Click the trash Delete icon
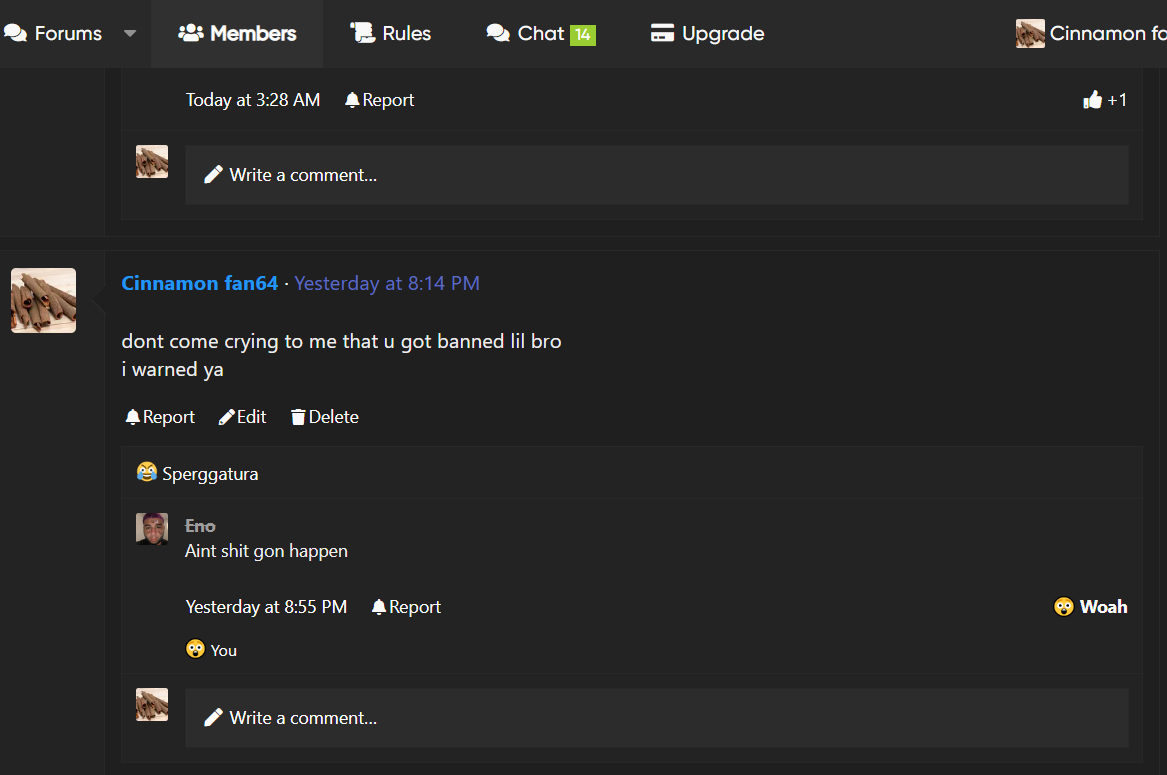Viewport: 1167px width, 775px height. (x=299, y=417)
